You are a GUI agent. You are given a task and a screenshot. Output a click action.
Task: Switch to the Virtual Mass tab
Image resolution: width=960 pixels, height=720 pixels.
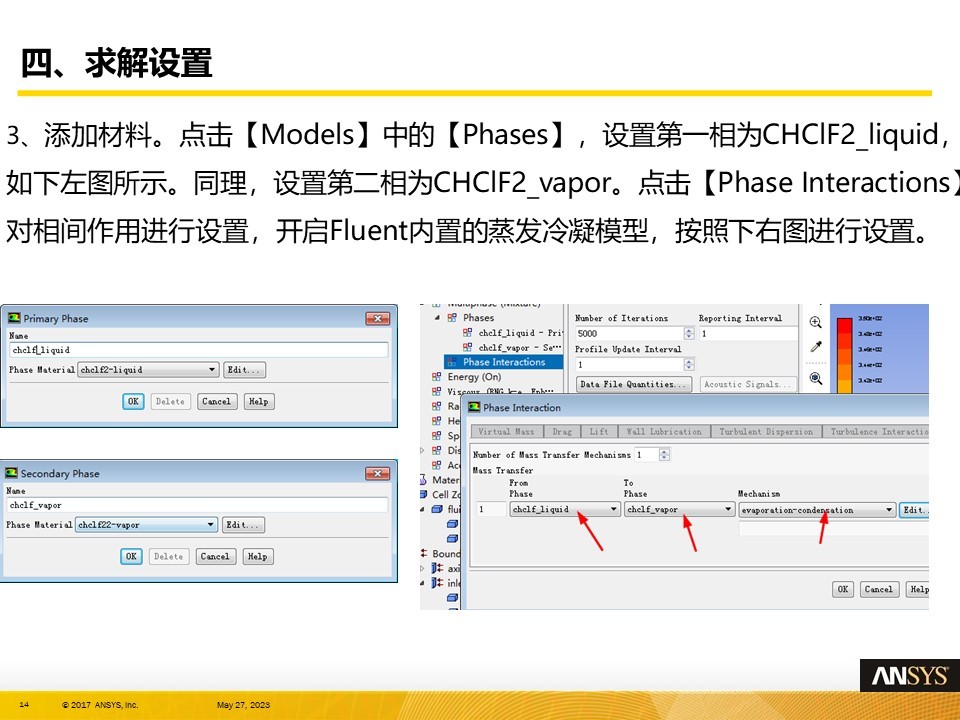coord(506,432)
